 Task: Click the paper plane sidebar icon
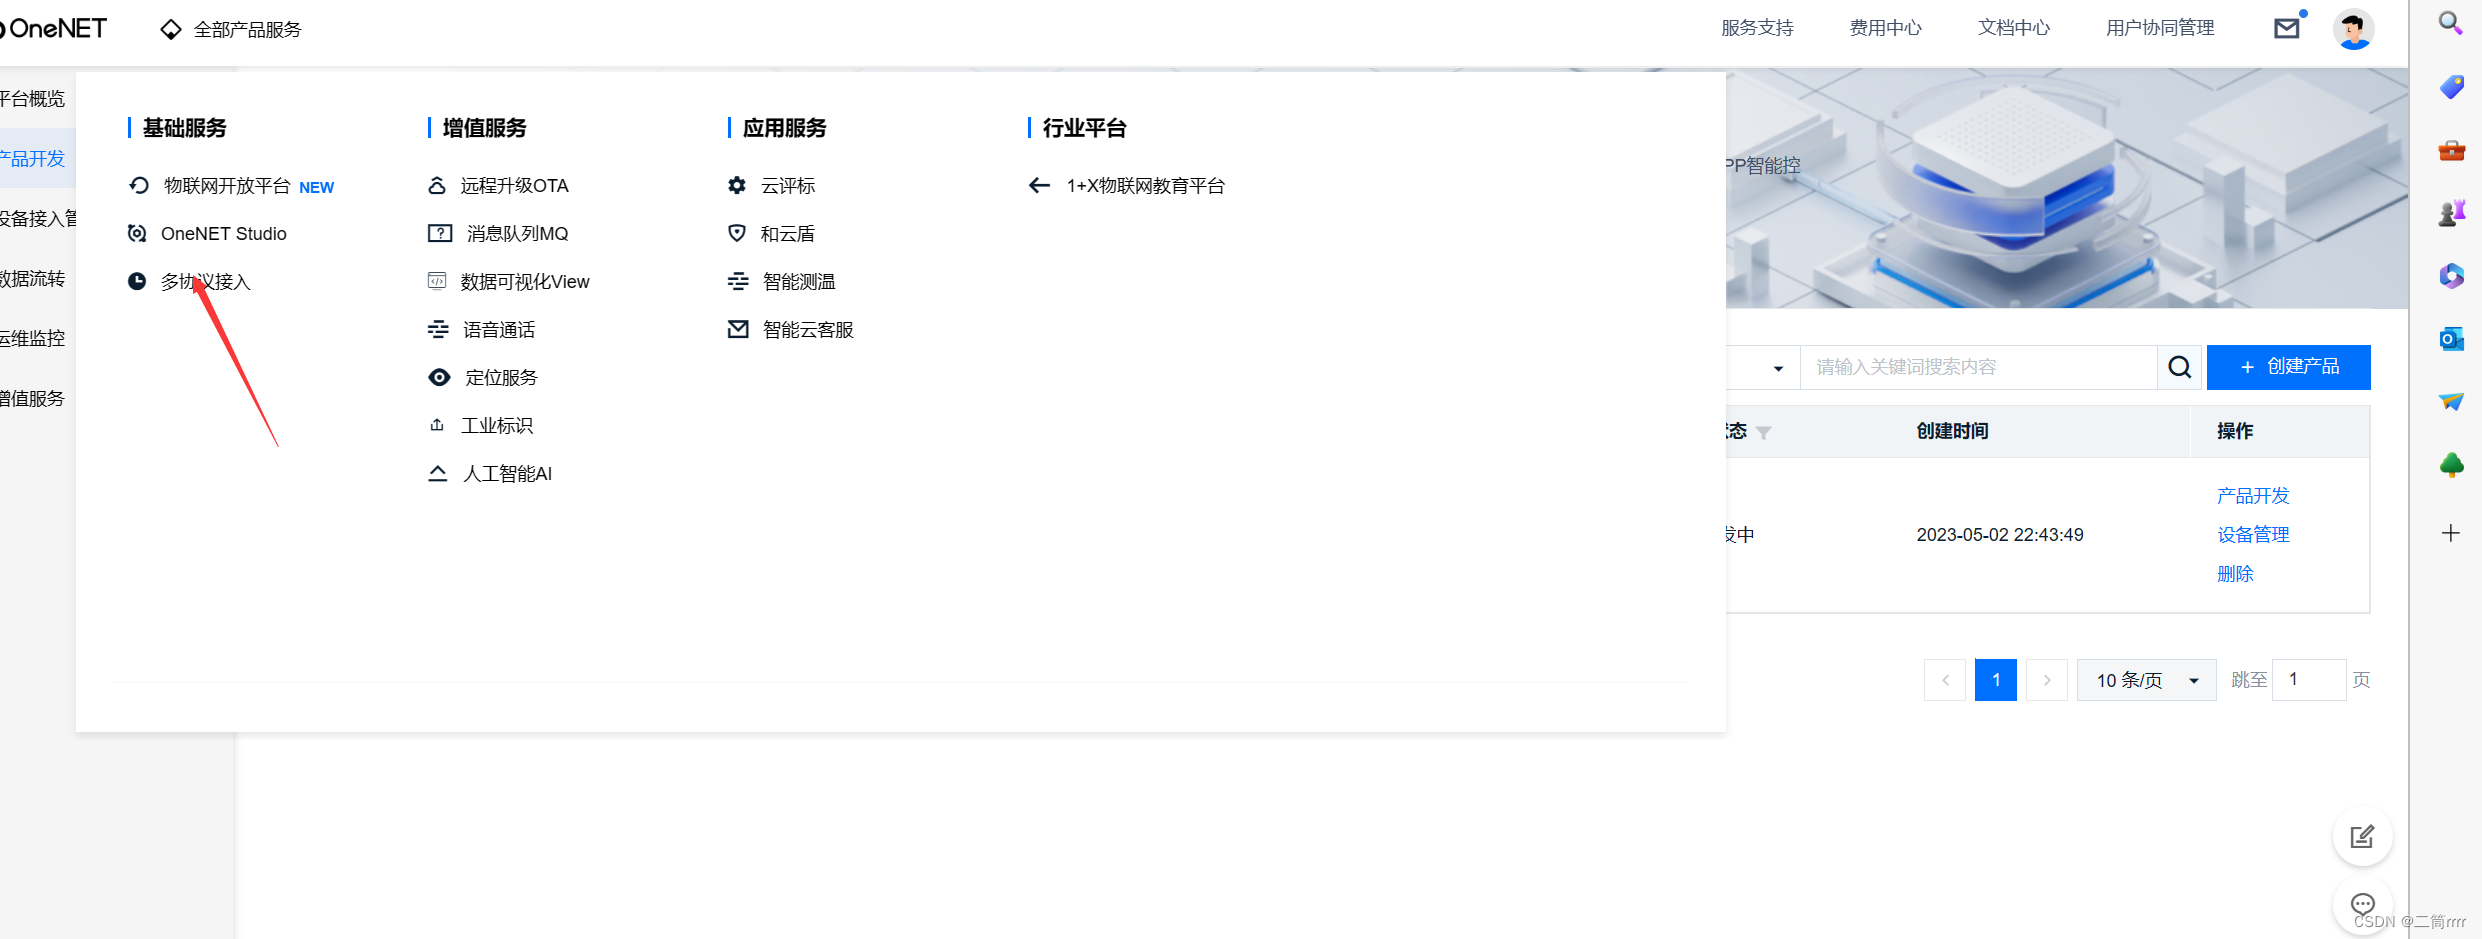[2451, 402]
